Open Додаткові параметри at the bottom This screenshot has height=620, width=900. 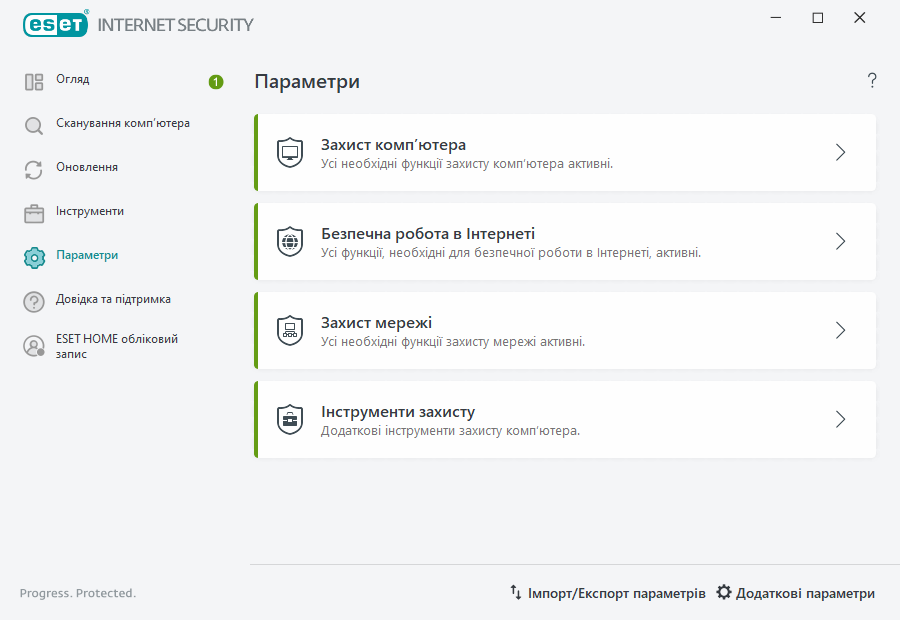tap(803, 592)
